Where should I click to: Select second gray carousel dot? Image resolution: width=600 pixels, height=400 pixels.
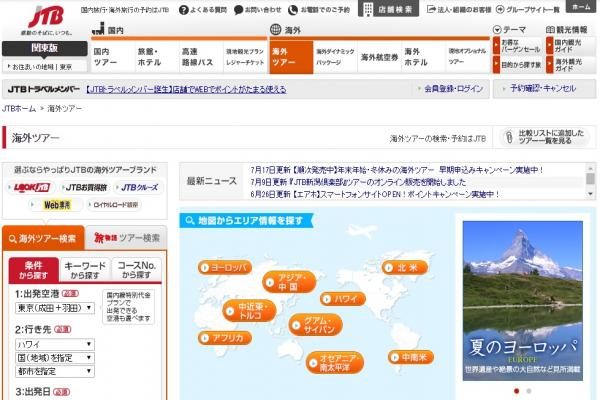point(528,391)
